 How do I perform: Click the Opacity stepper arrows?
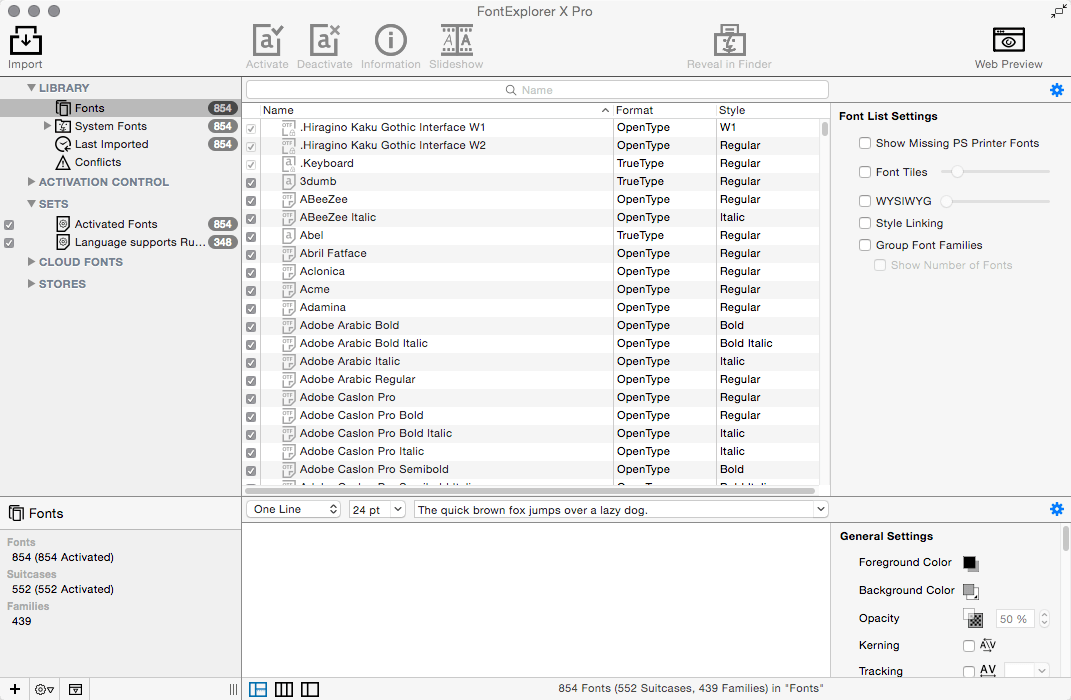click(1044, 619)
